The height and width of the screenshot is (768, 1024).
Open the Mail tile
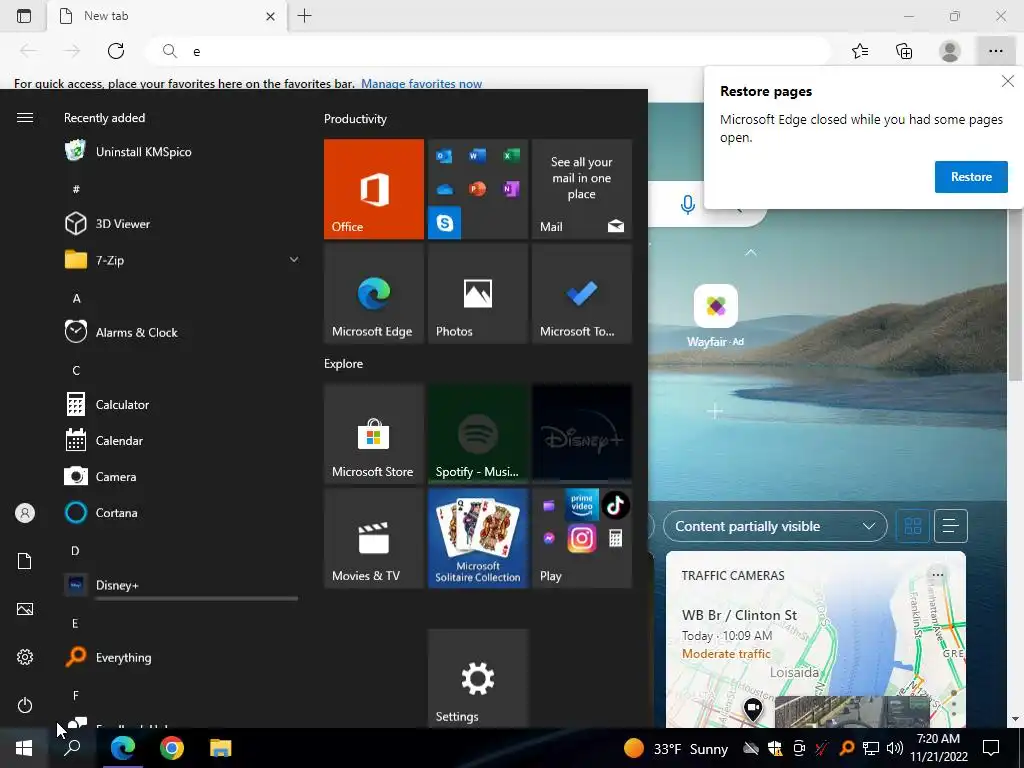[581, 189]
